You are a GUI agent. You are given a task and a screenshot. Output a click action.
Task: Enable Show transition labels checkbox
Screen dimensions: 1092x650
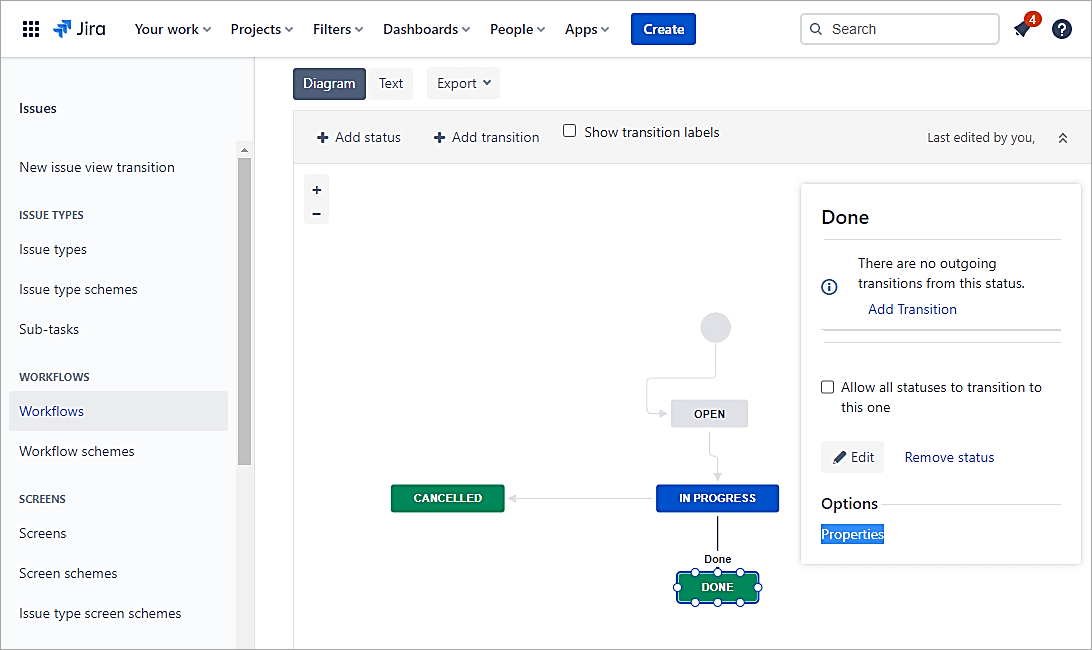click(x=570, y=131)
